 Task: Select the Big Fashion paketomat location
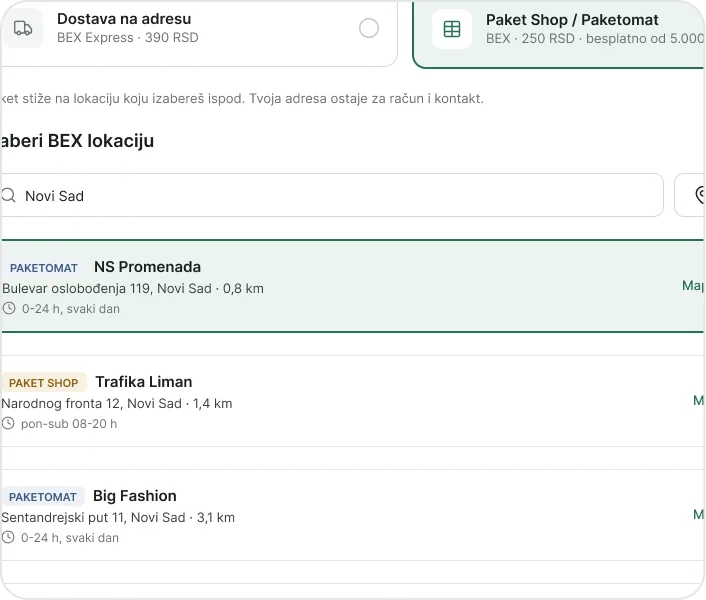click(x=352, y=515)
